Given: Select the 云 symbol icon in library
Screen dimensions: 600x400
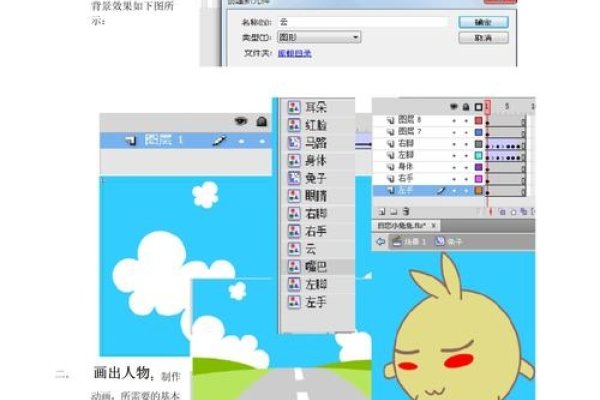Looking at the screenshot, I should coord(294,249).
